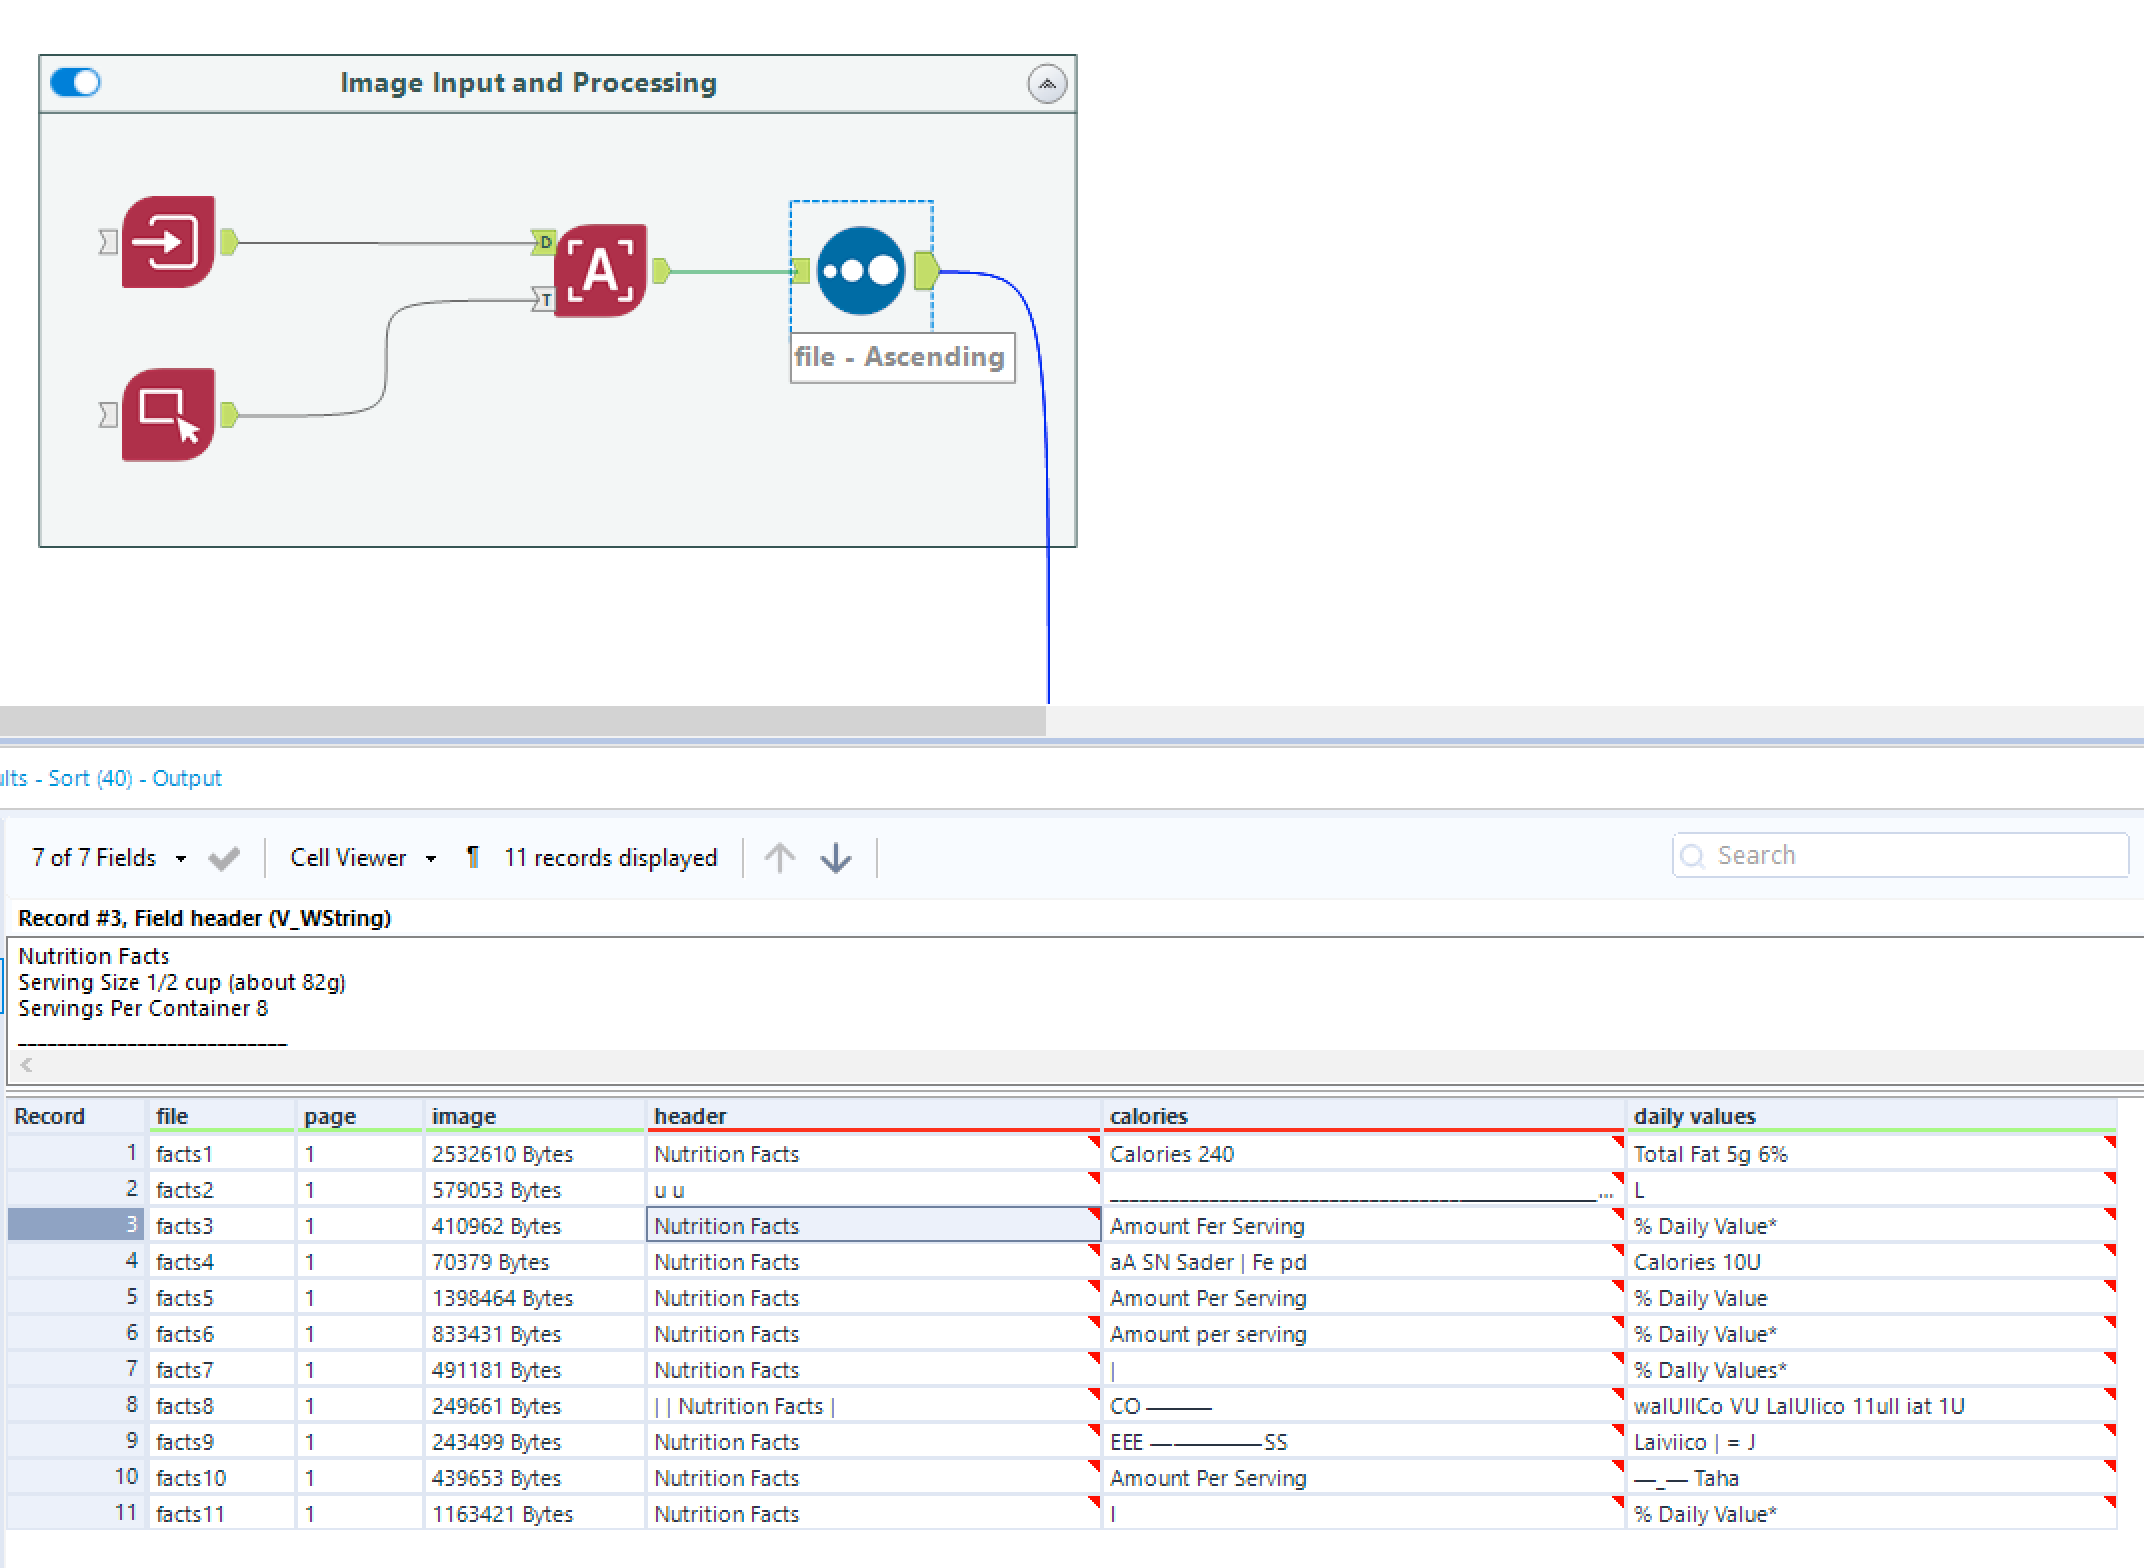Click inside the Search field
The height and width of the screenshot is (1568, 2144).
(1900, 855)
